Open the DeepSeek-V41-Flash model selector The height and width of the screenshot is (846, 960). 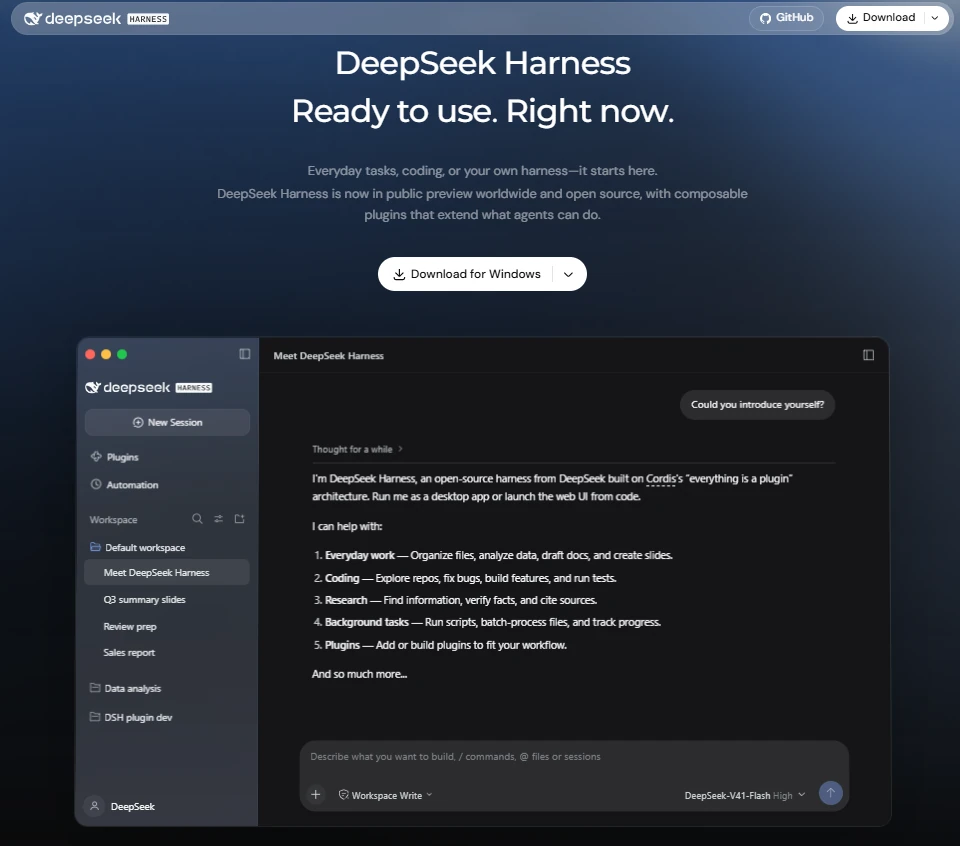click(744, 795)
